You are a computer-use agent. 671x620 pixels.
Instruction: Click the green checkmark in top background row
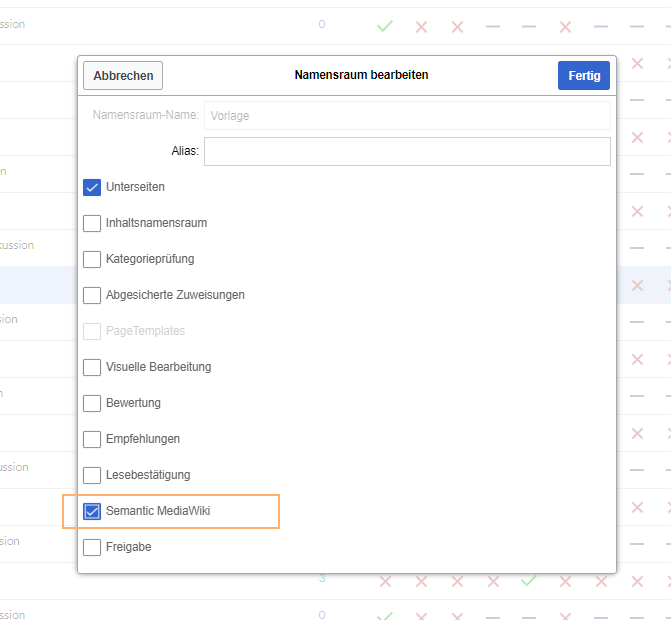(385, 26)
